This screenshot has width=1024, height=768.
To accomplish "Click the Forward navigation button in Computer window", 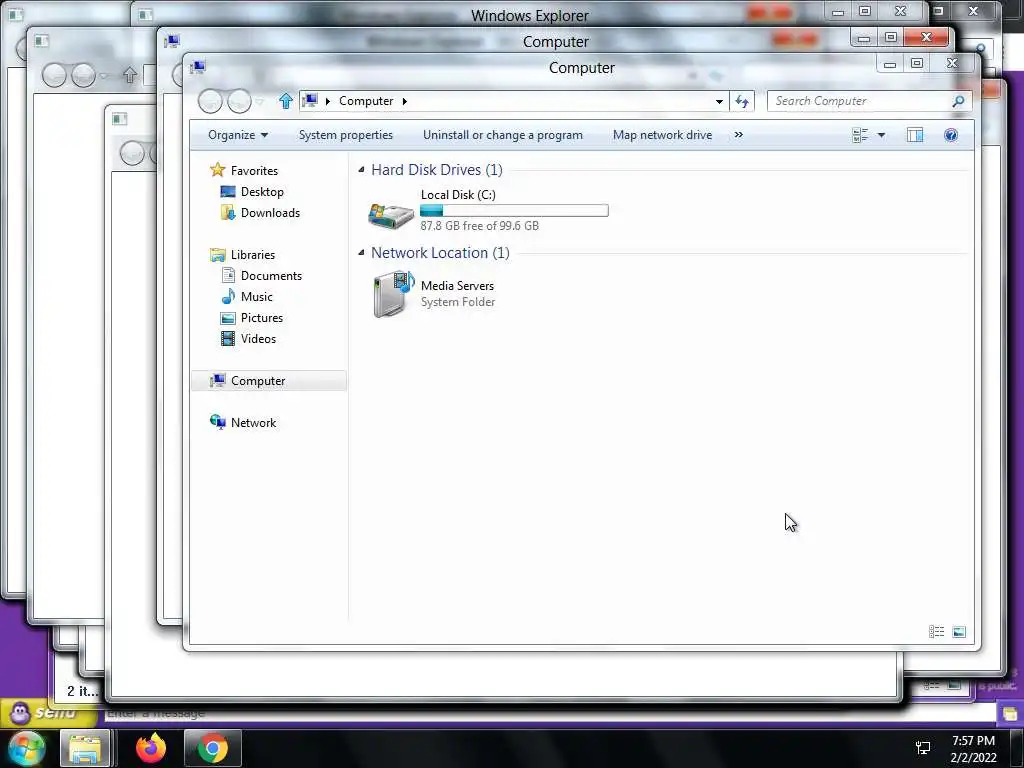I will tap(239, 101).
